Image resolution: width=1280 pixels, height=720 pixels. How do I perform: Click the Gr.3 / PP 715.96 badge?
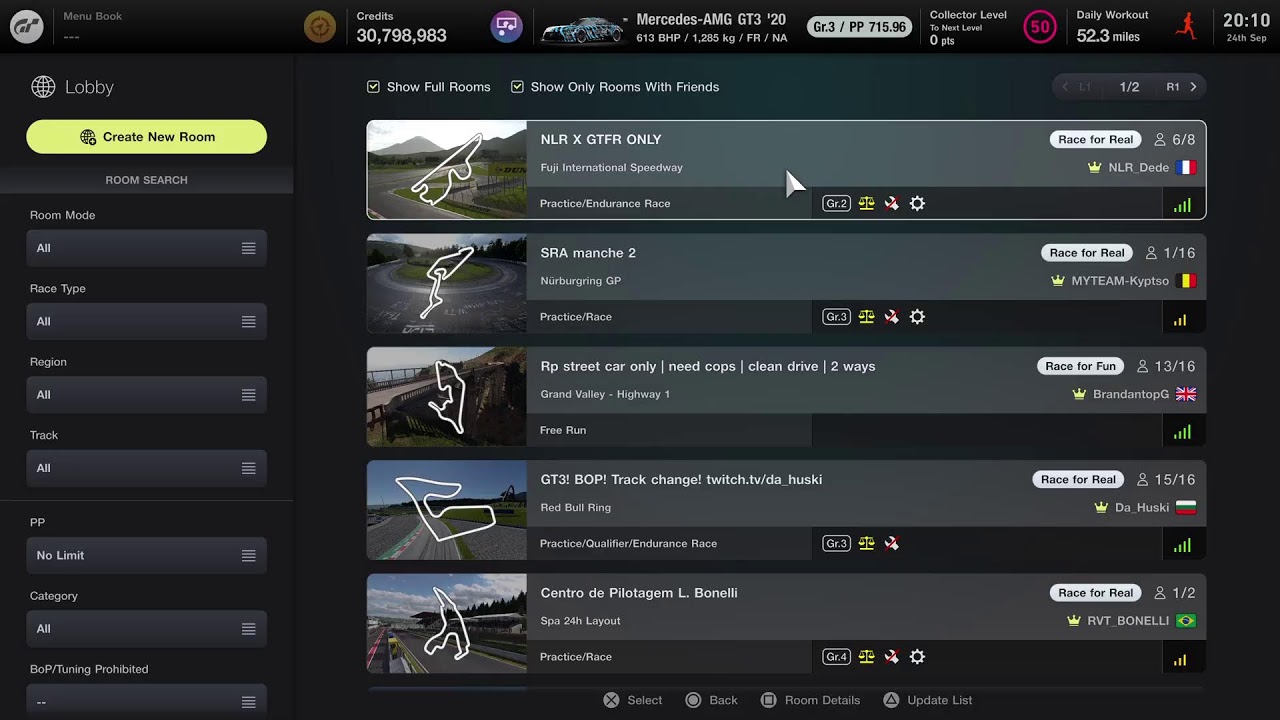coord(860,27)
